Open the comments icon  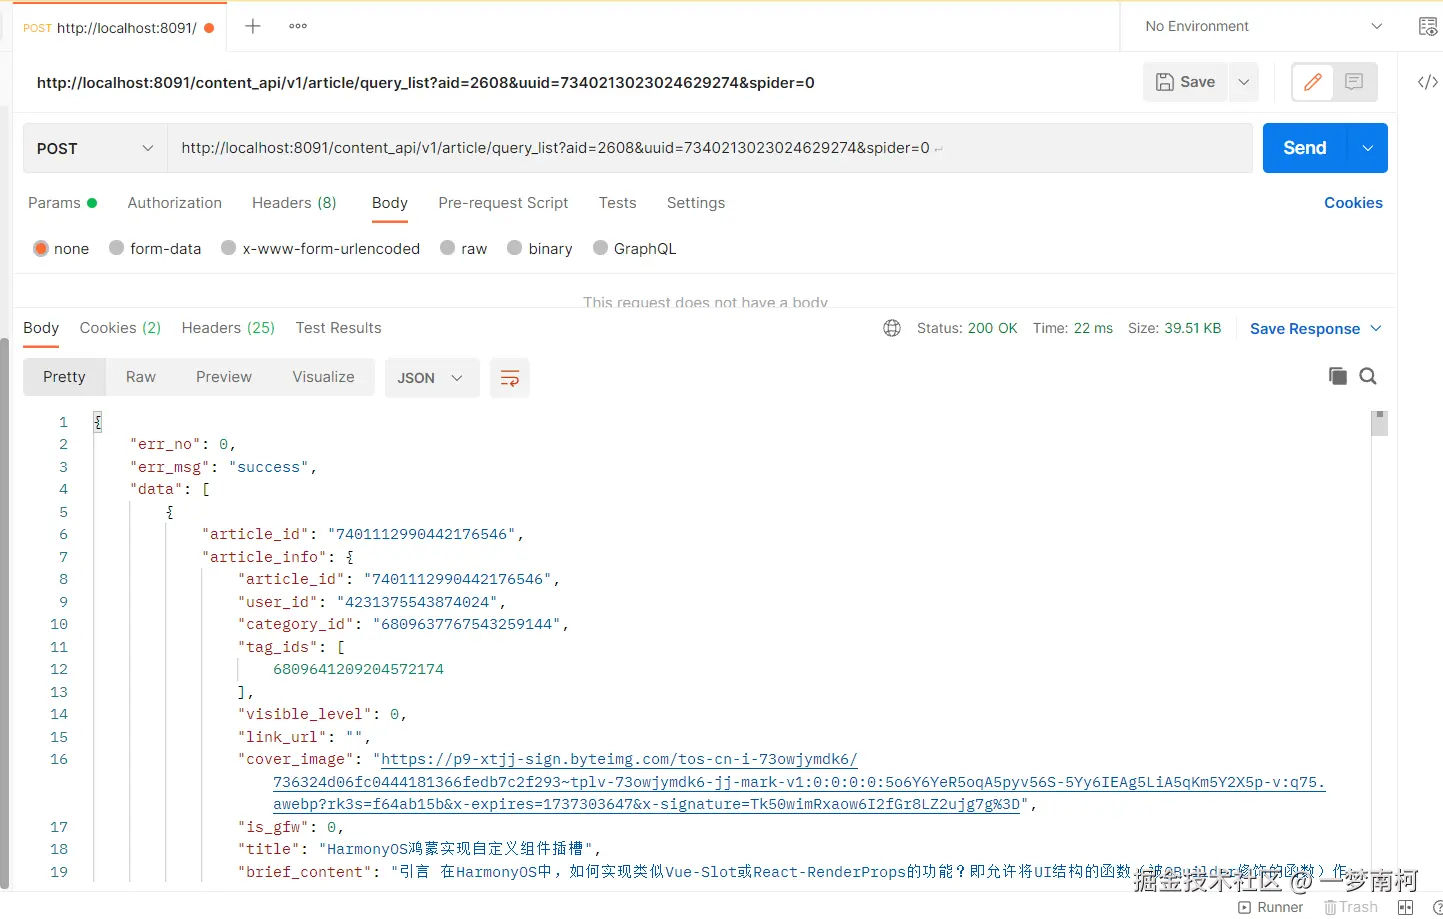pos(1354,82)
